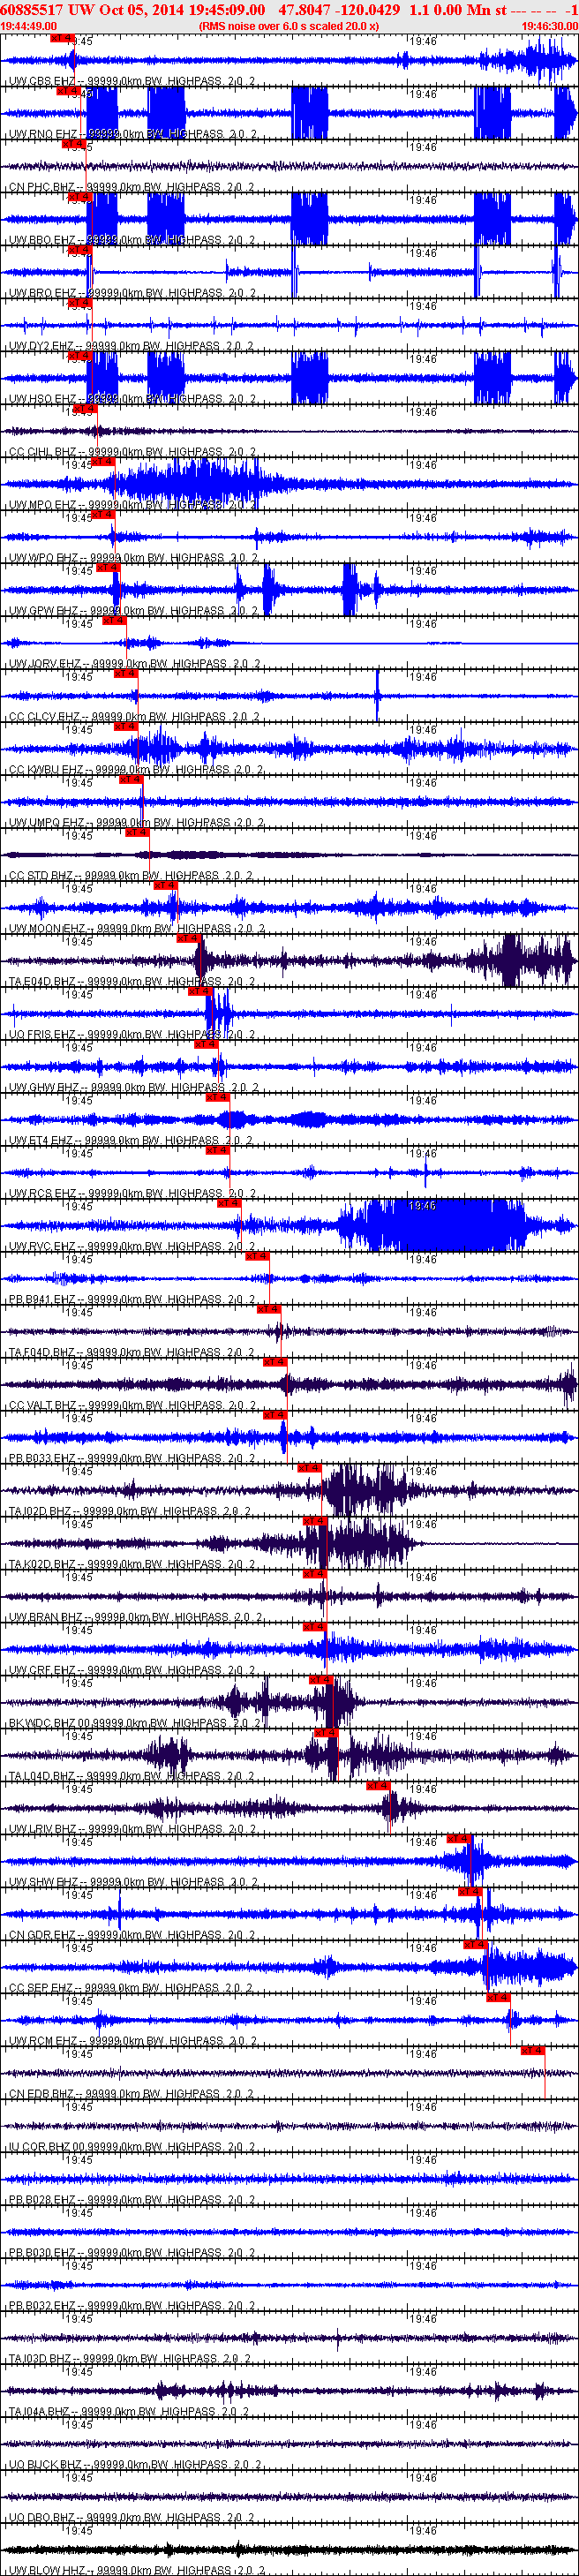
Task: Select the red pick marker on TA.I02D.BHZ trace
Action: click(309, 1467)
